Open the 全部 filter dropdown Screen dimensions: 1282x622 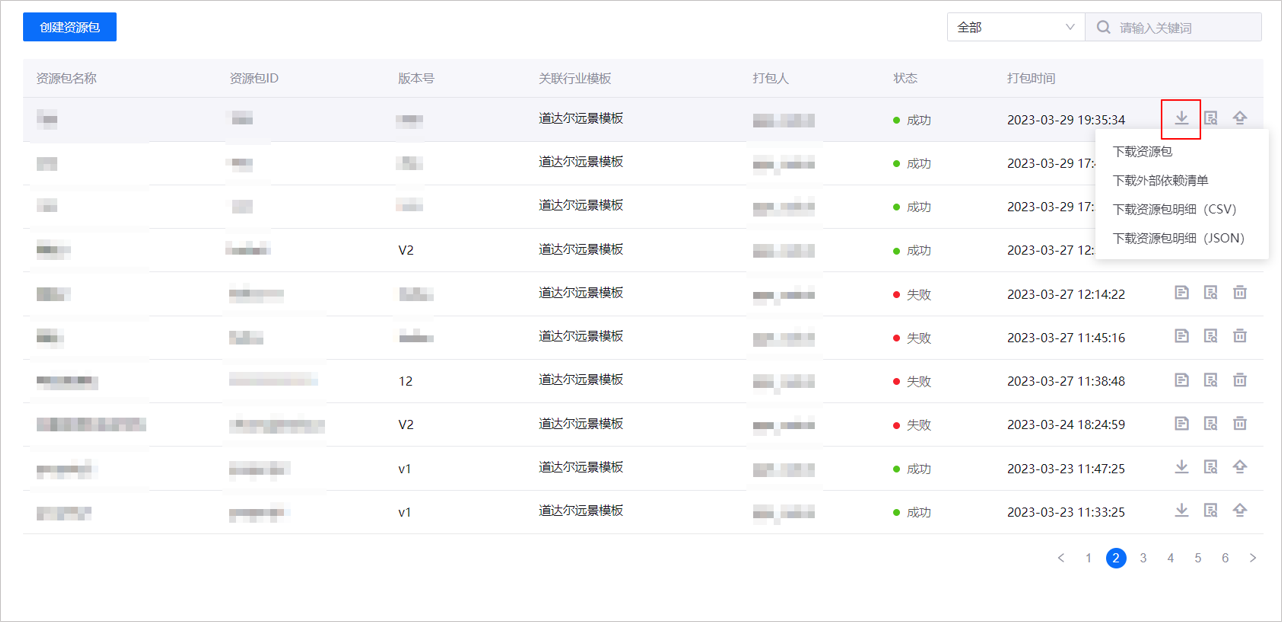[1015, 27]
